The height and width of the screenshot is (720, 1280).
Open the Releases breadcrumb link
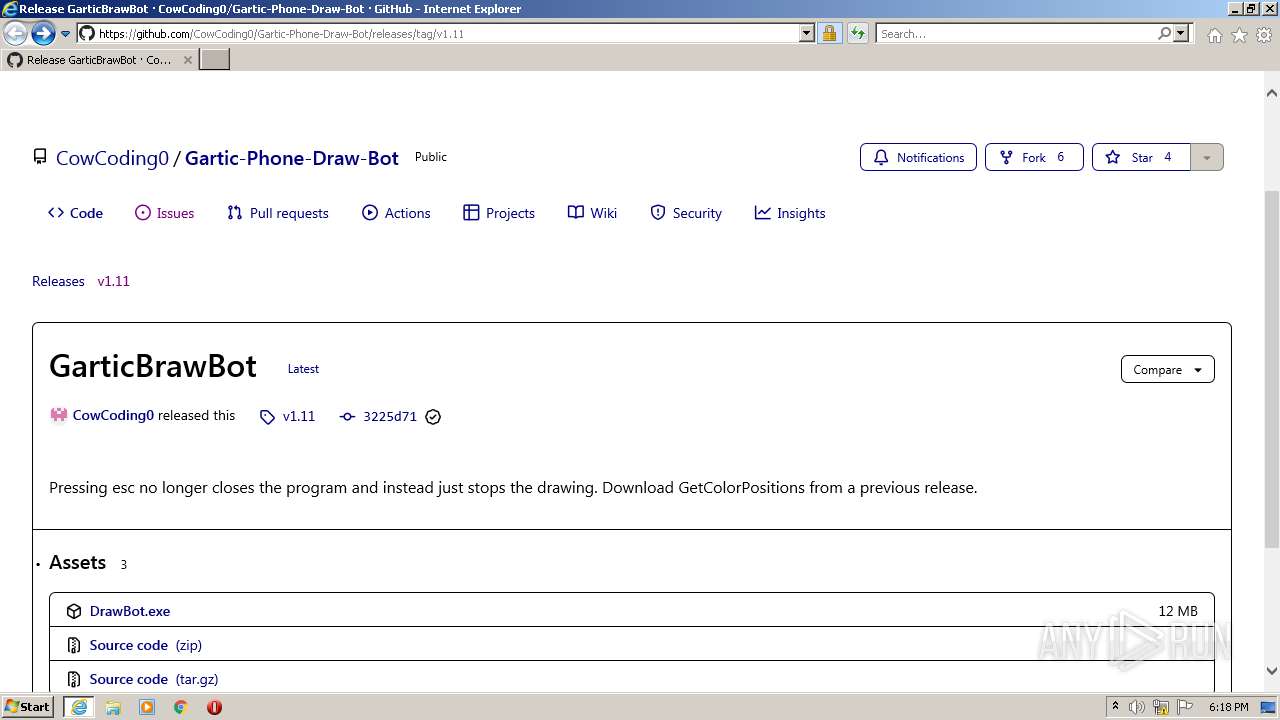pos(58,281)
